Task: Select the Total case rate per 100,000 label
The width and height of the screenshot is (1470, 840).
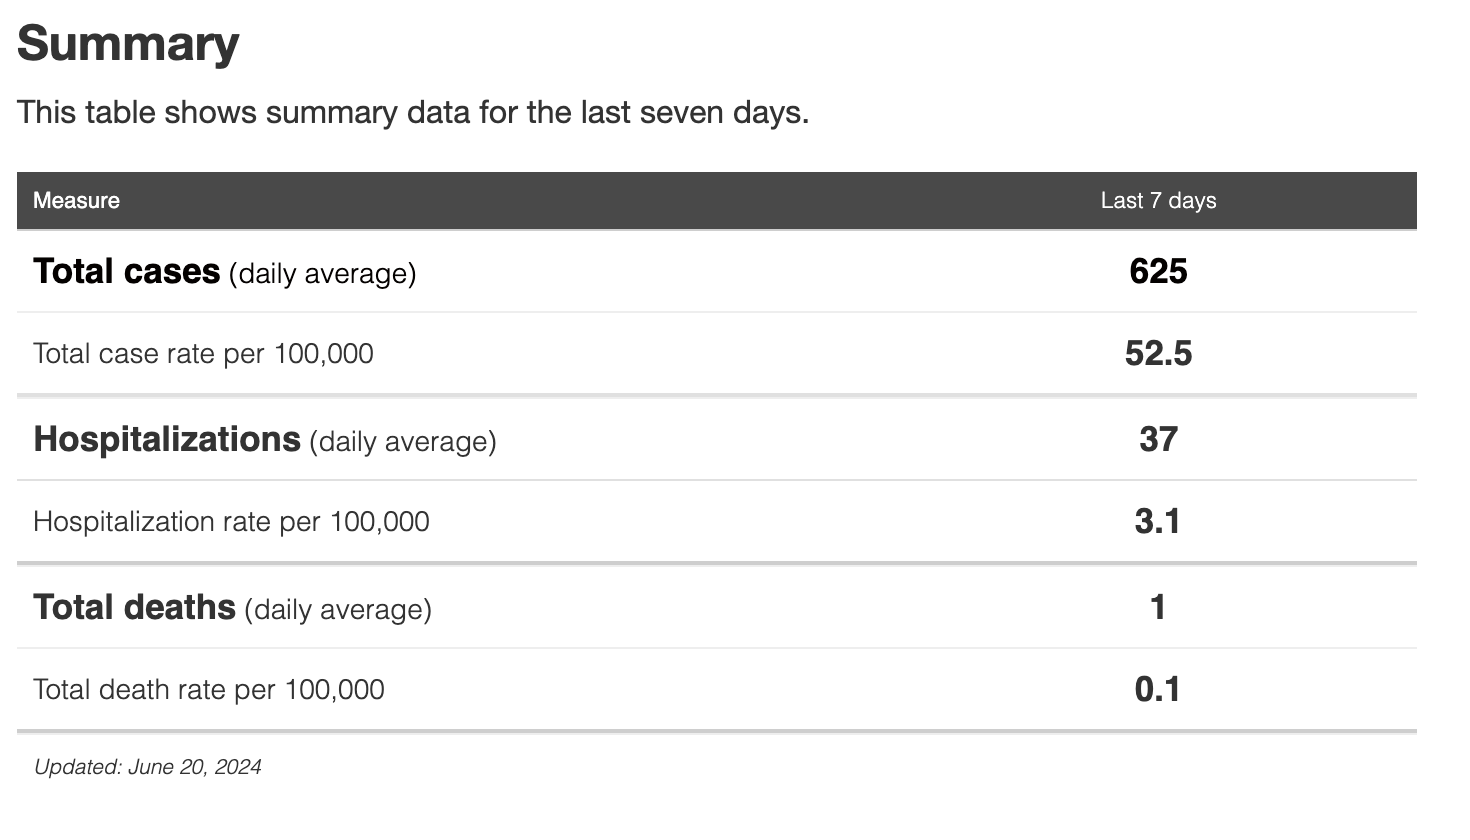Action: tap(203, 353)
